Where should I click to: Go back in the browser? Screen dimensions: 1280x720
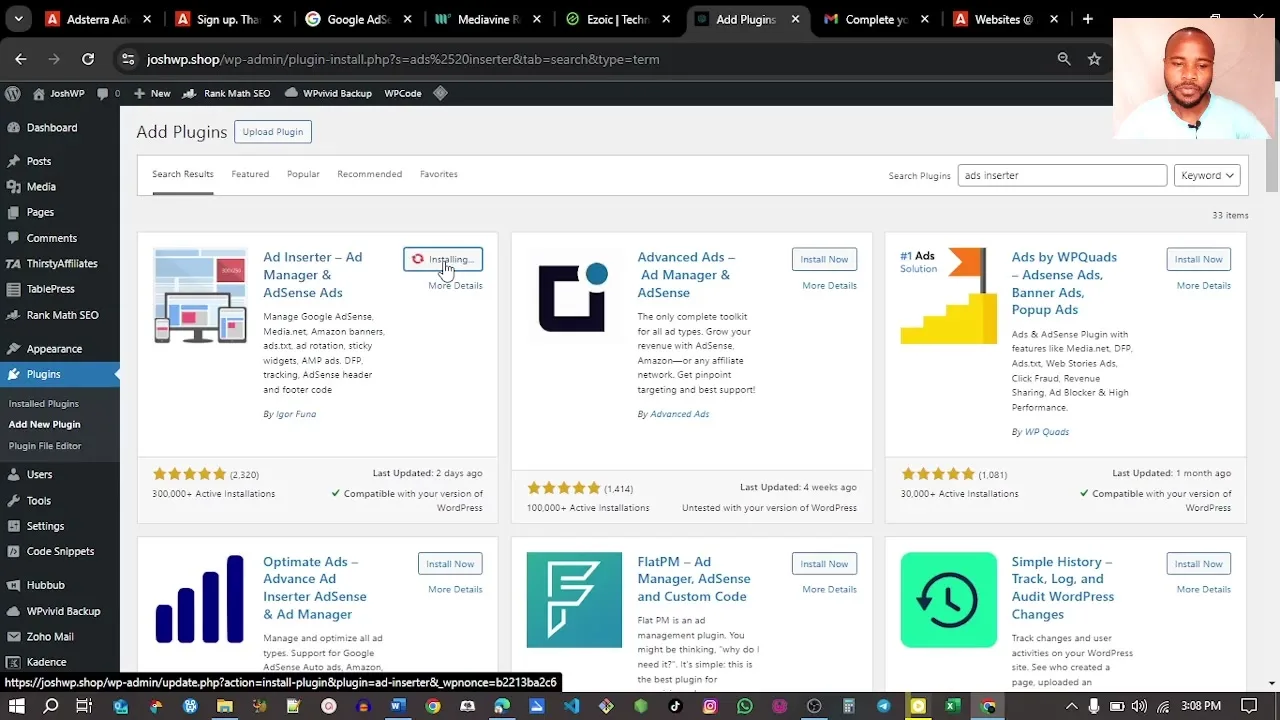21,59
